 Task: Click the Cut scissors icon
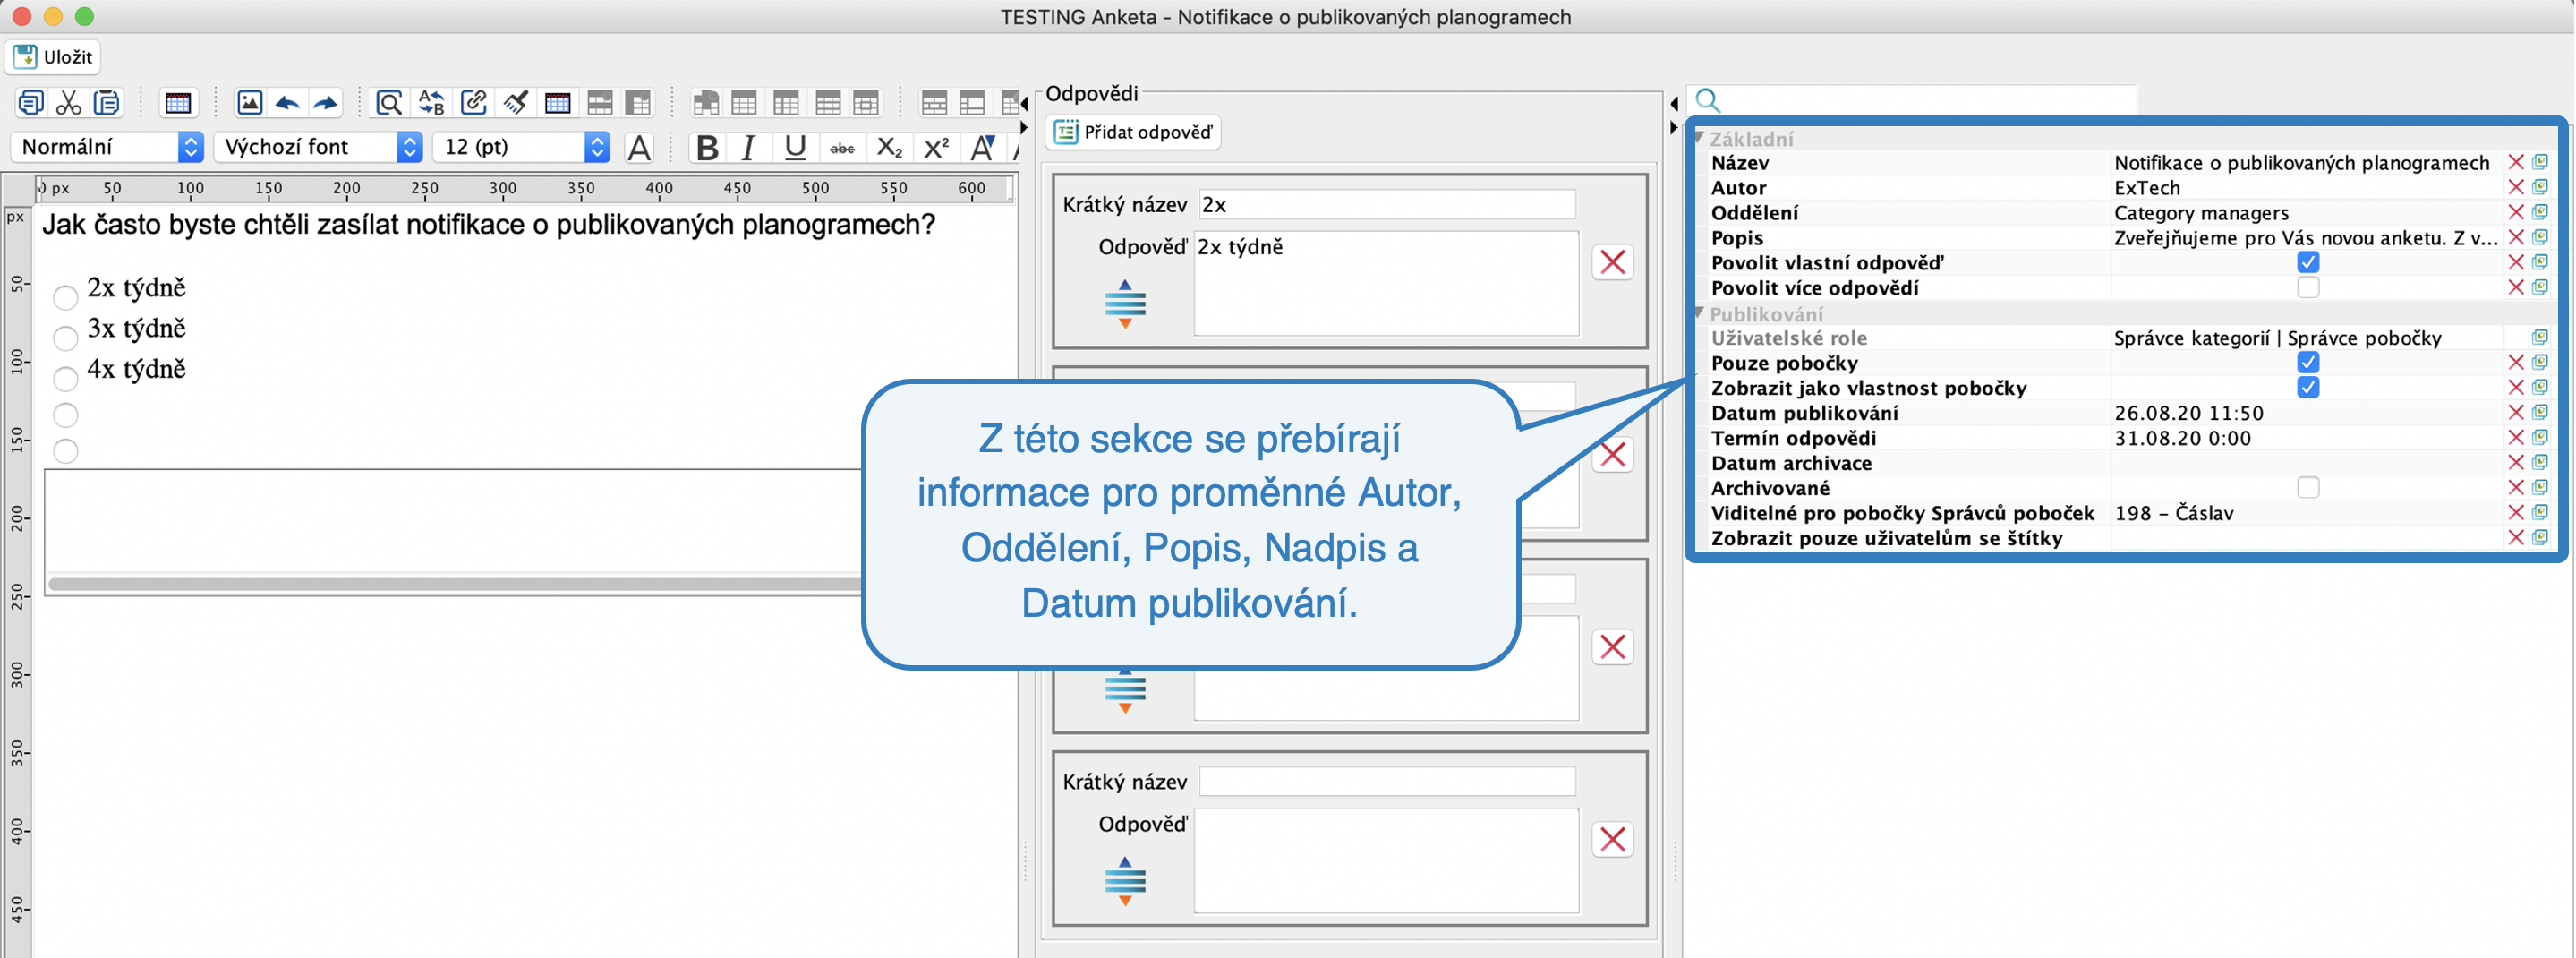68,103
